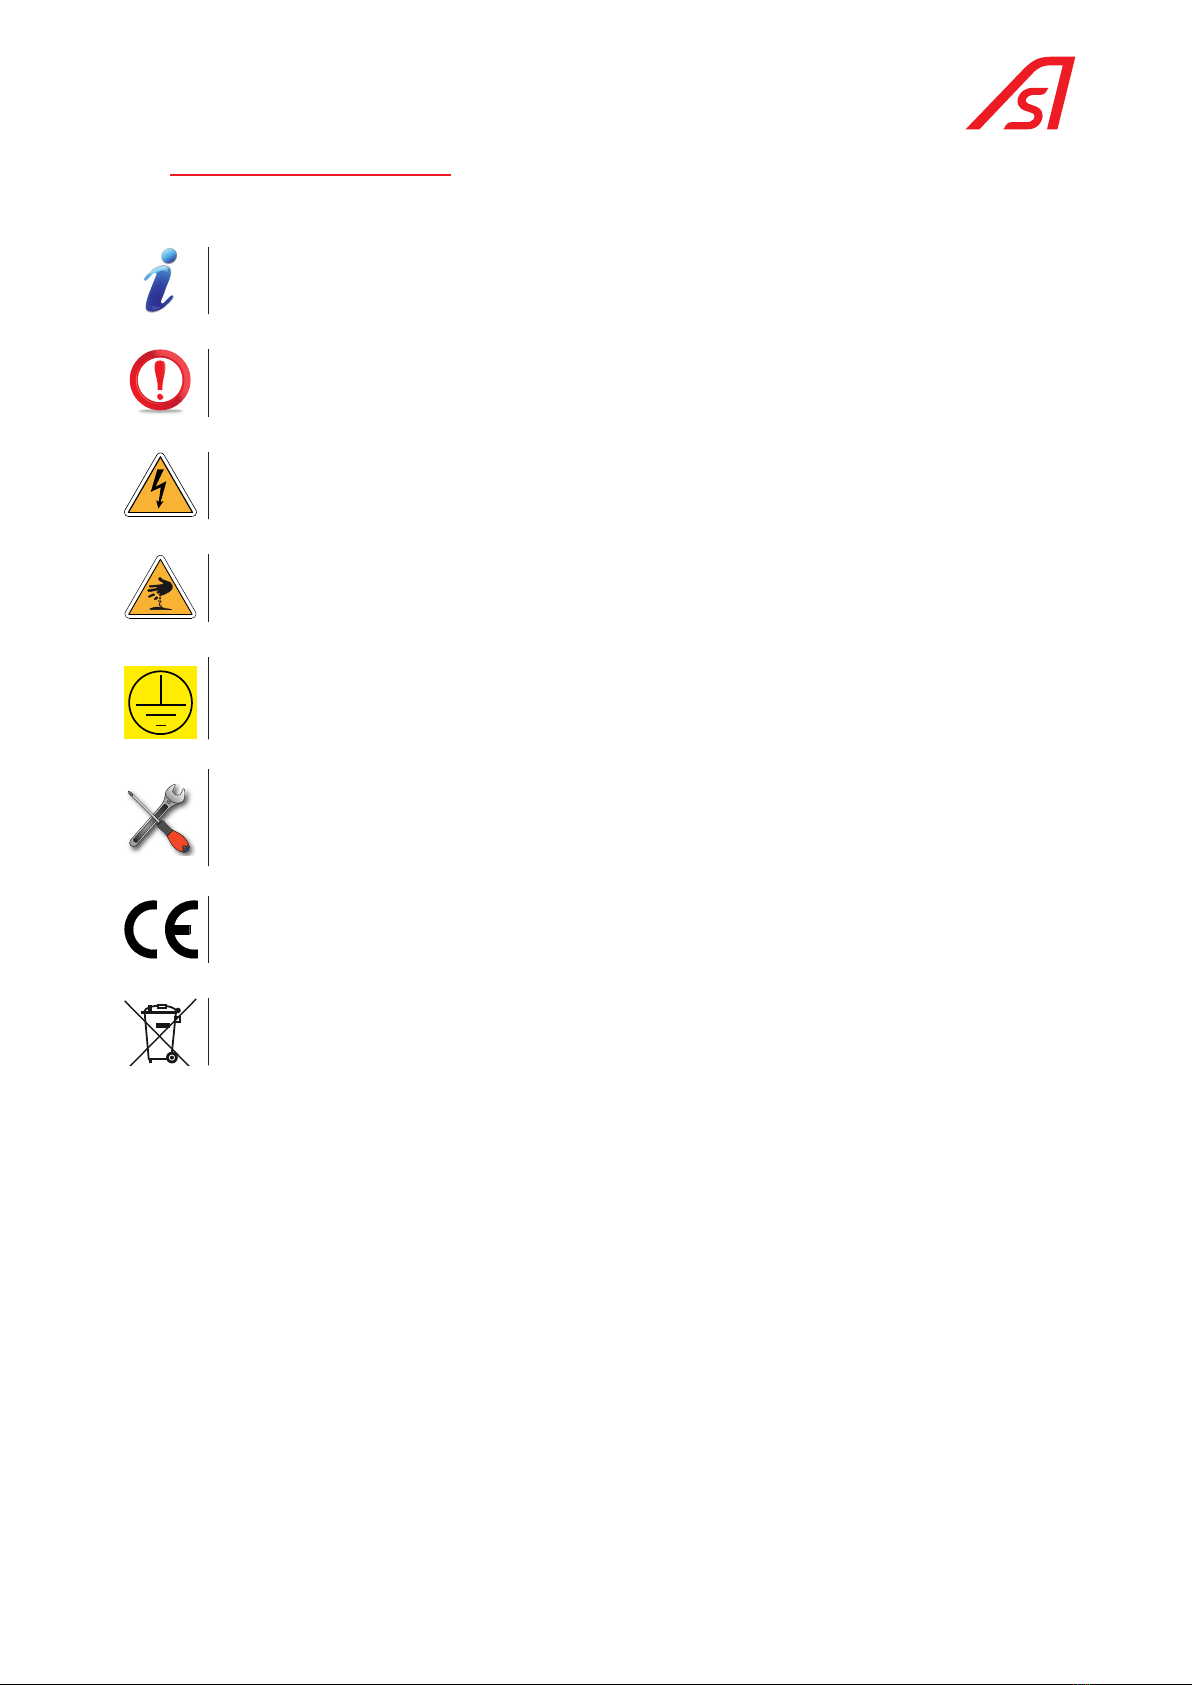Click the divider line beside the CE mark
The width and height of the screenshot is (1192, 1685).
pyautogui.click(x=208, y=929)
